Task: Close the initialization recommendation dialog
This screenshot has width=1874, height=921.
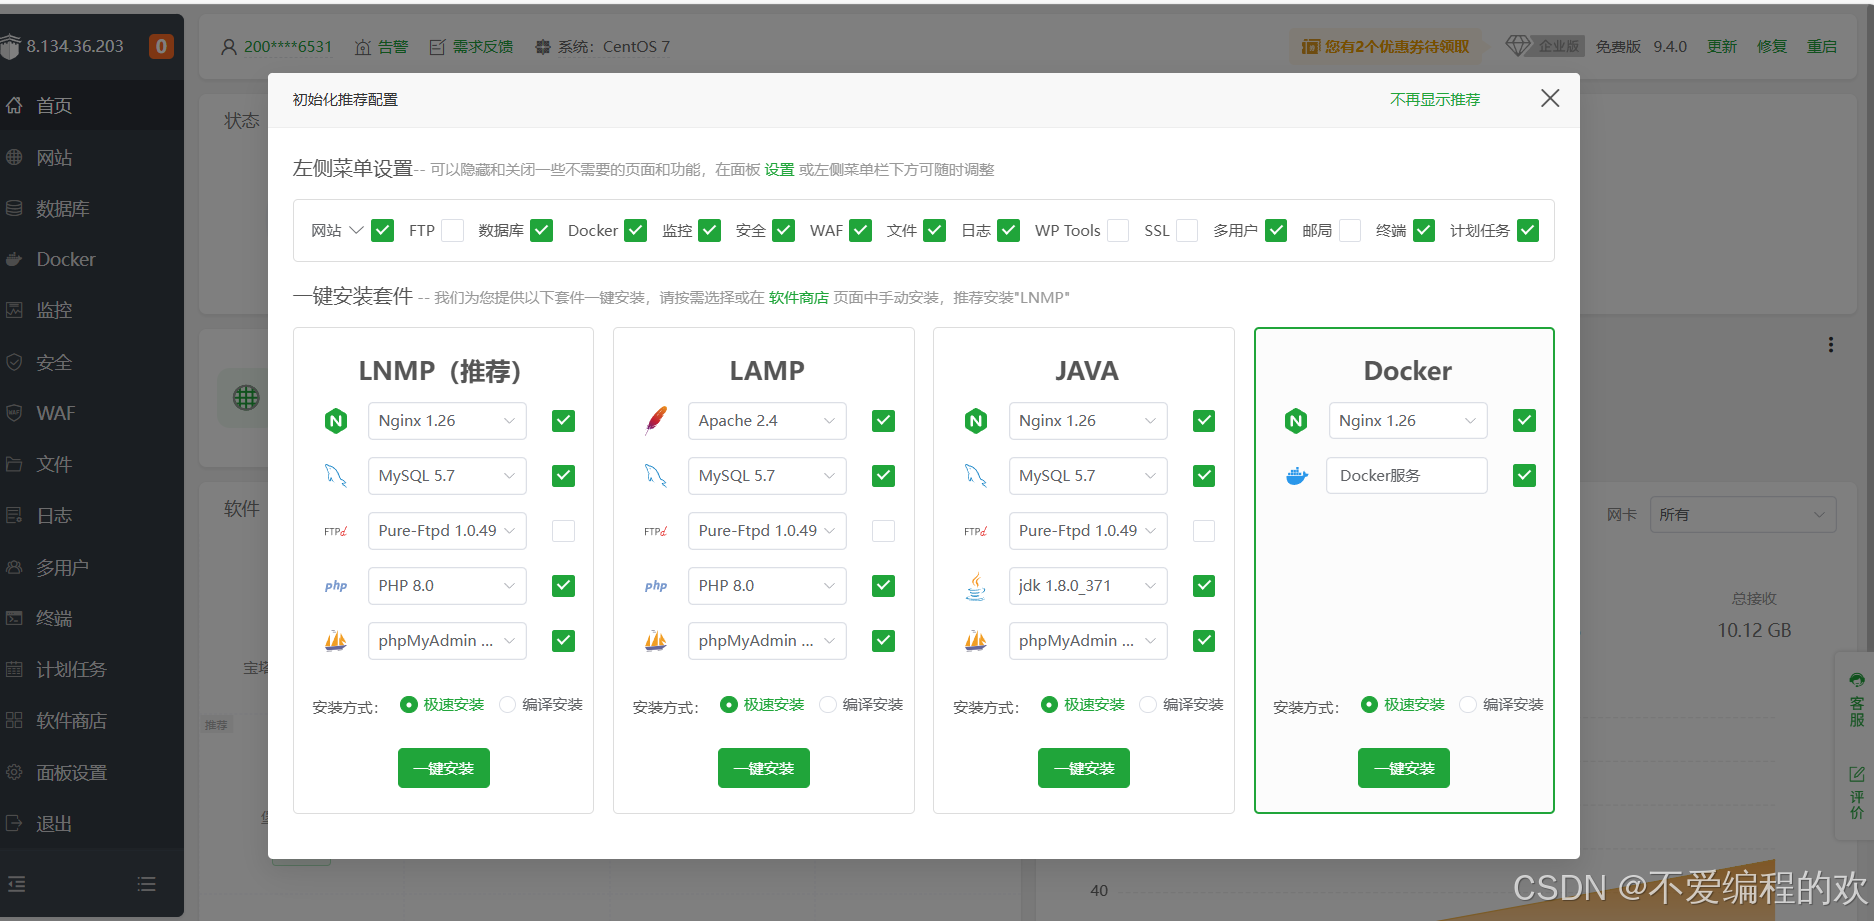Action: [1550, 98]
